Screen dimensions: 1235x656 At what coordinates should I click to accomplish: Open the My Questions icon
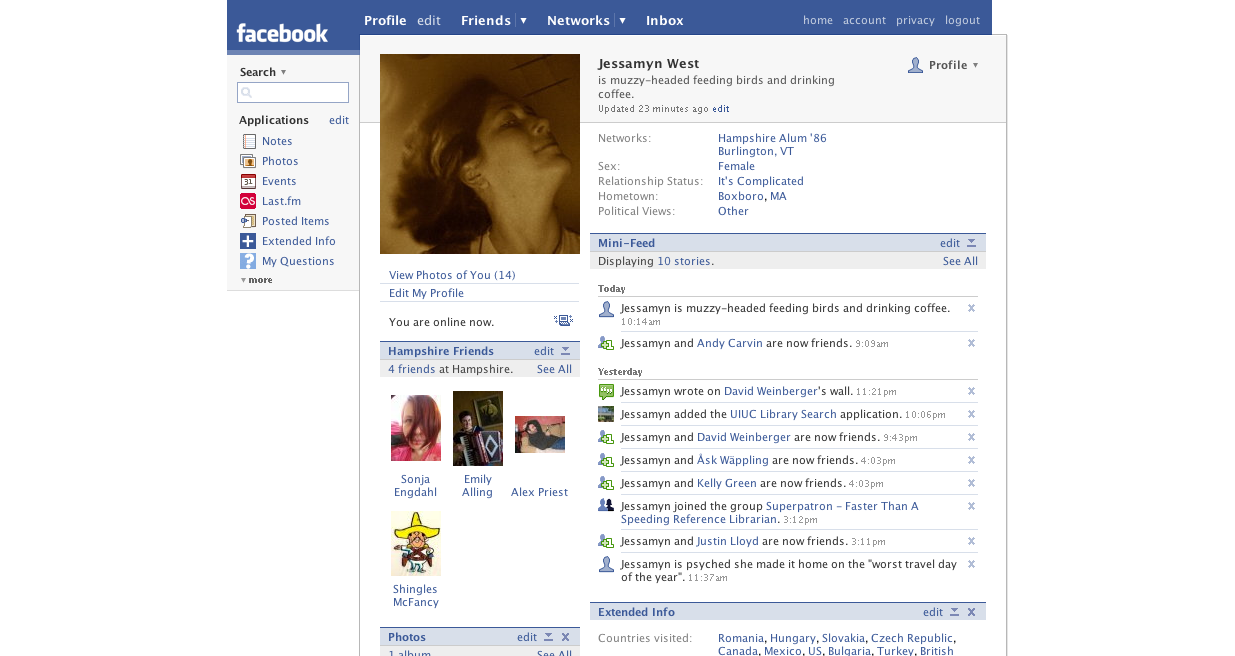tap(248, 261)
